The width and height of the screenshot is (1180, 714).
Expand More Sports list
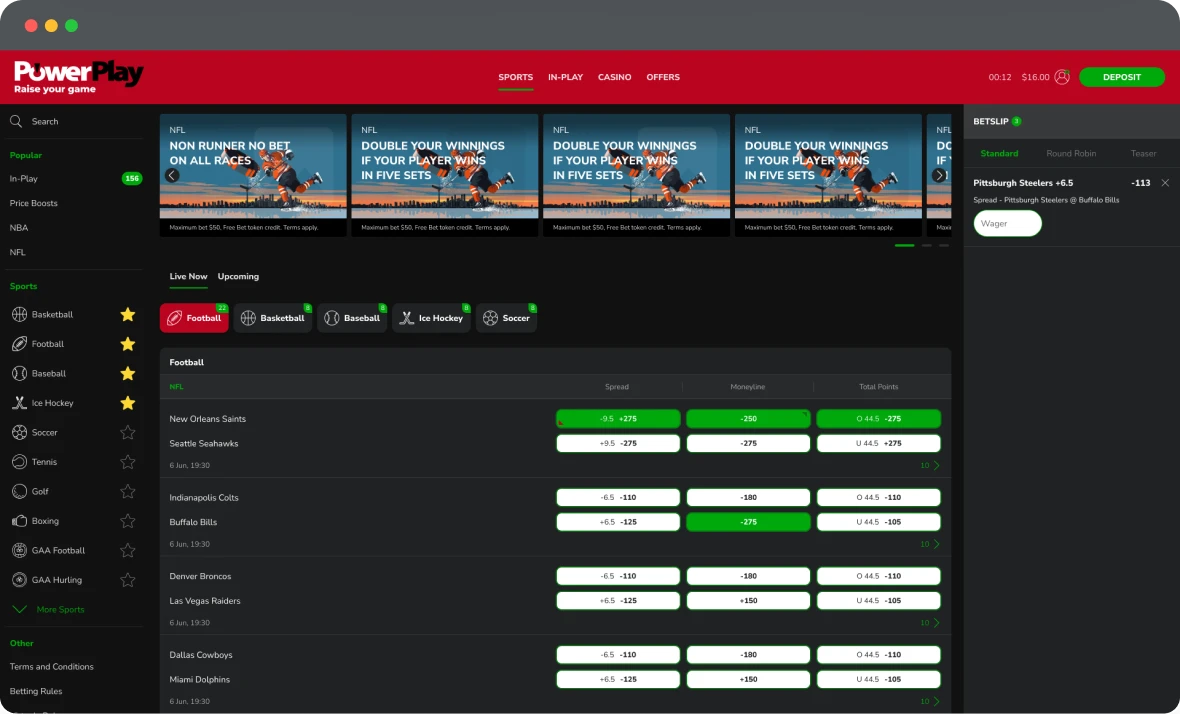49,609
